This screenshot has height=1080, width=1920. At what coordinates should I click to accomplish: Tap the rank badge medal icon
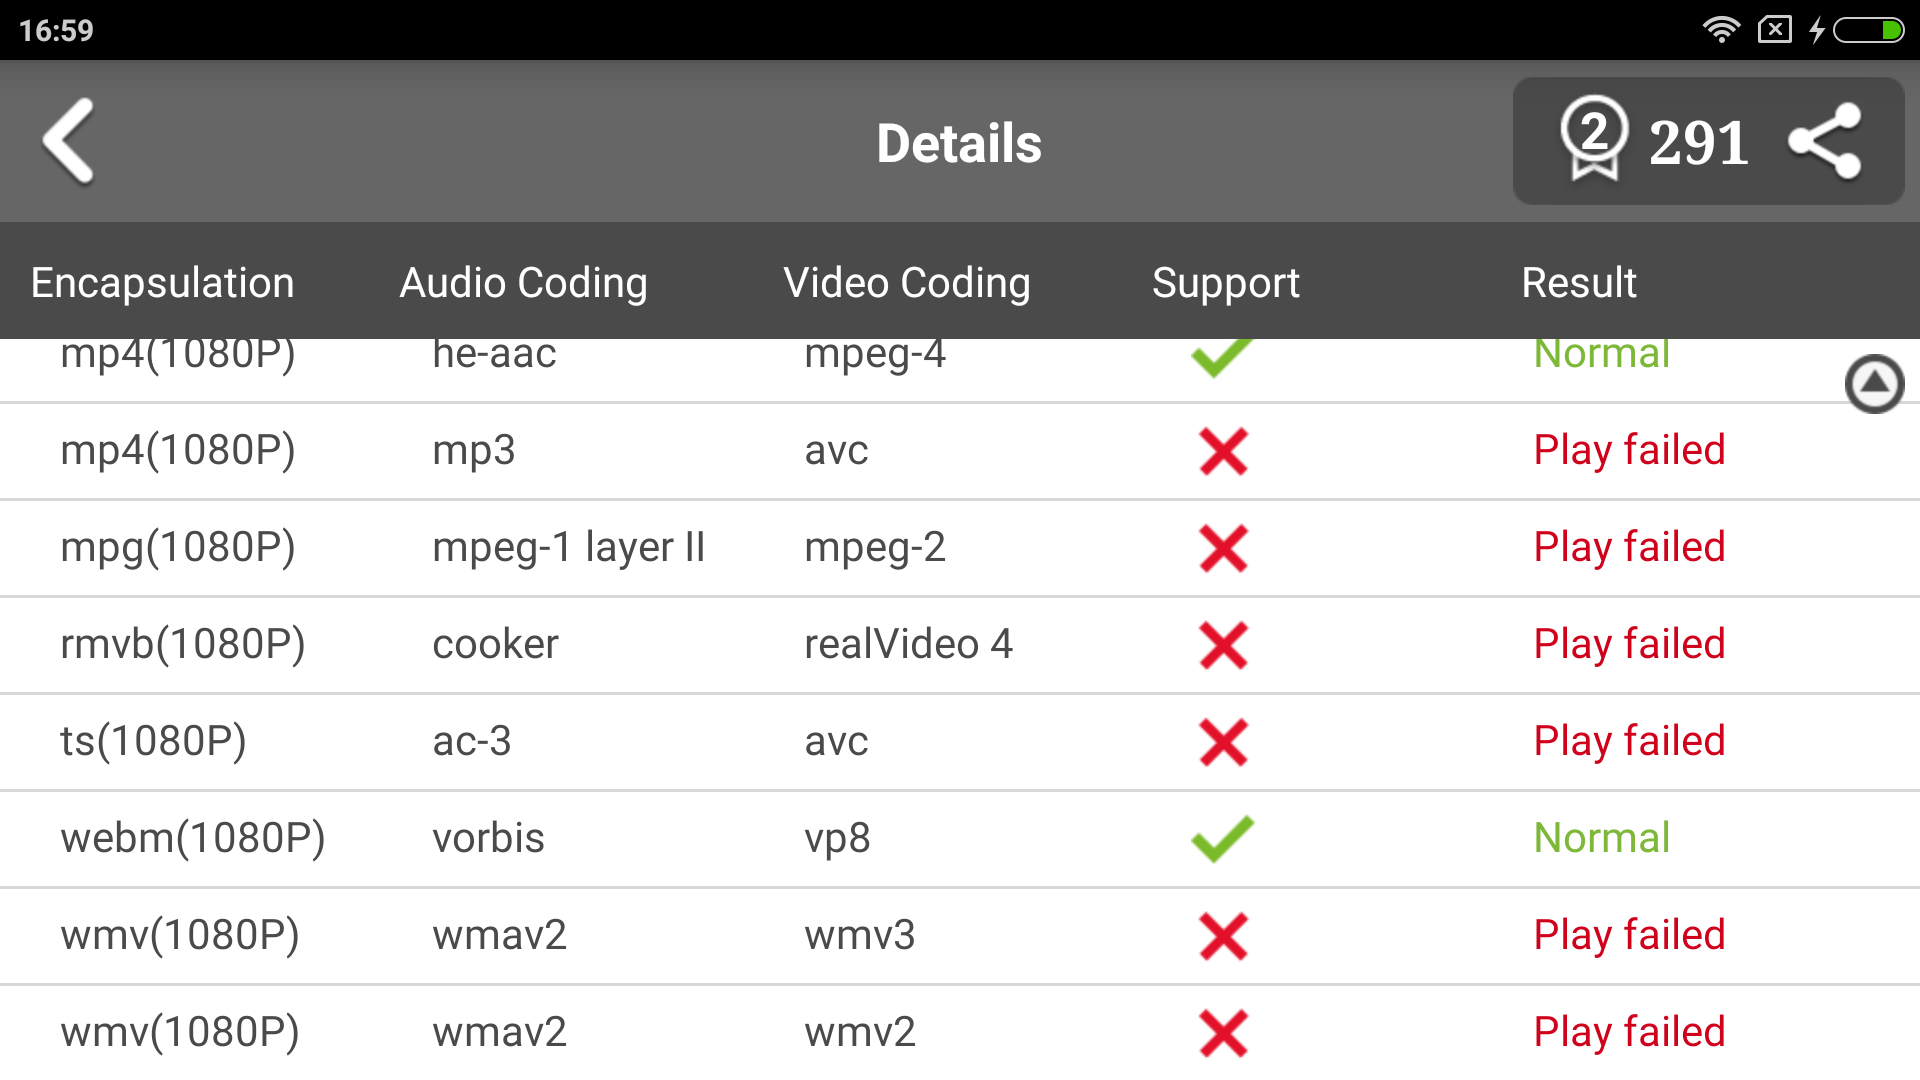pos(1594,140)
